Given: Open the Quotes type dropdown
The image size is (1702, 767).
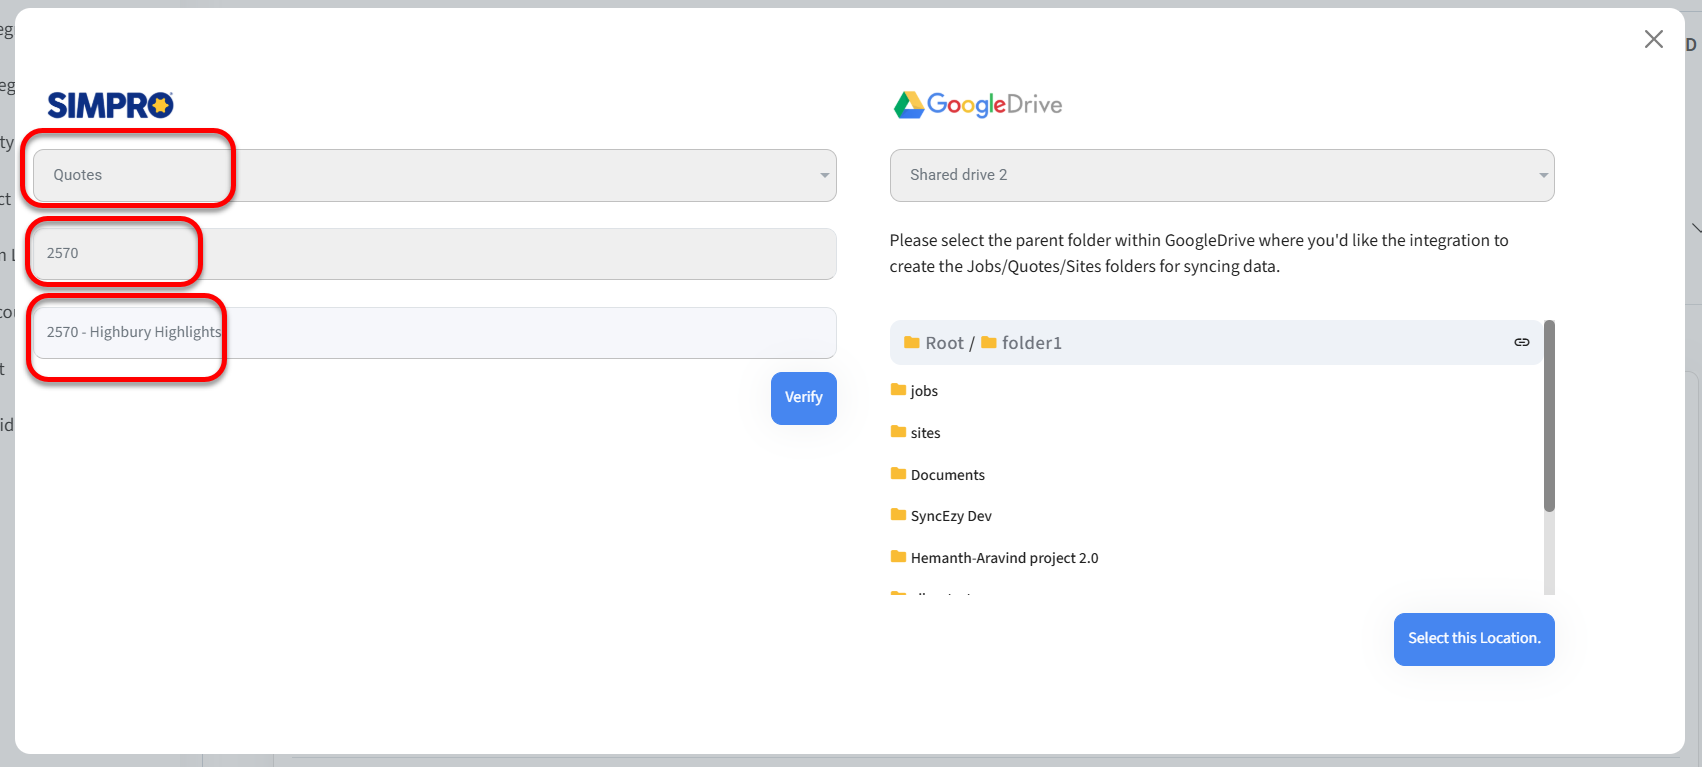Looking at the screenshot, I should (x=434, y=175).
